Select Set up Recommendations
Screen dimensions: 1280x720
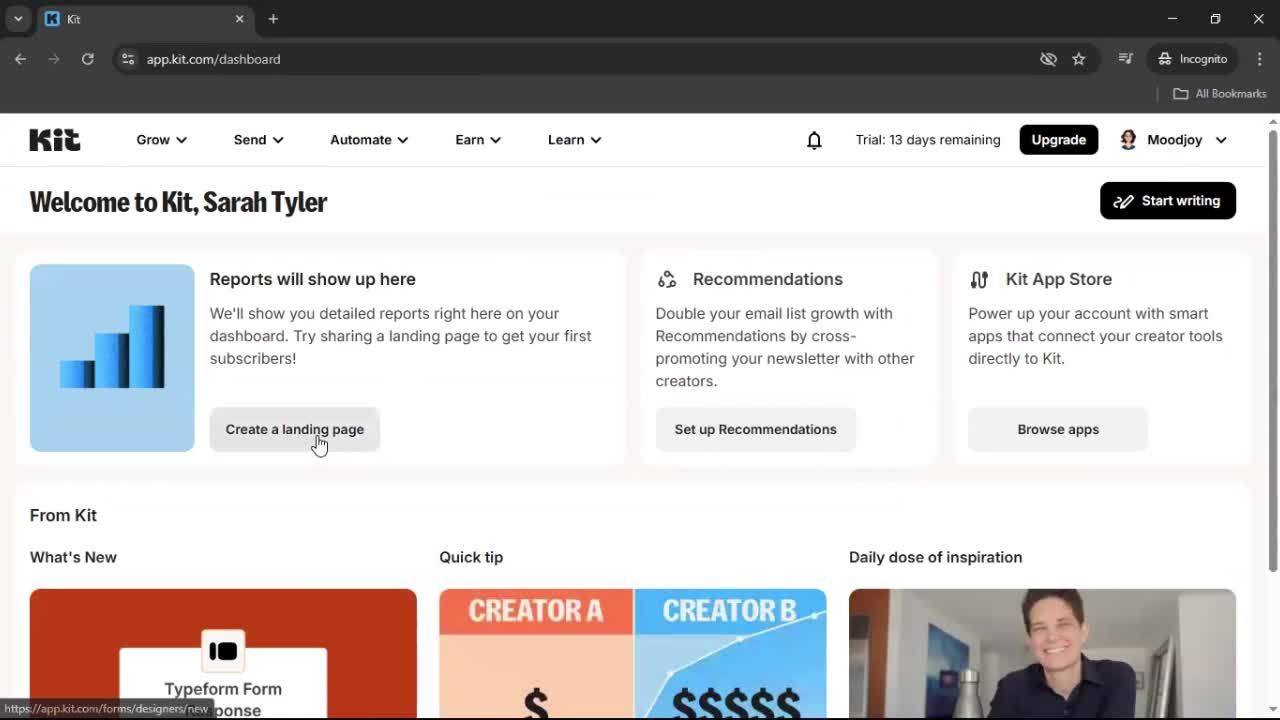[x=755, y=429]
